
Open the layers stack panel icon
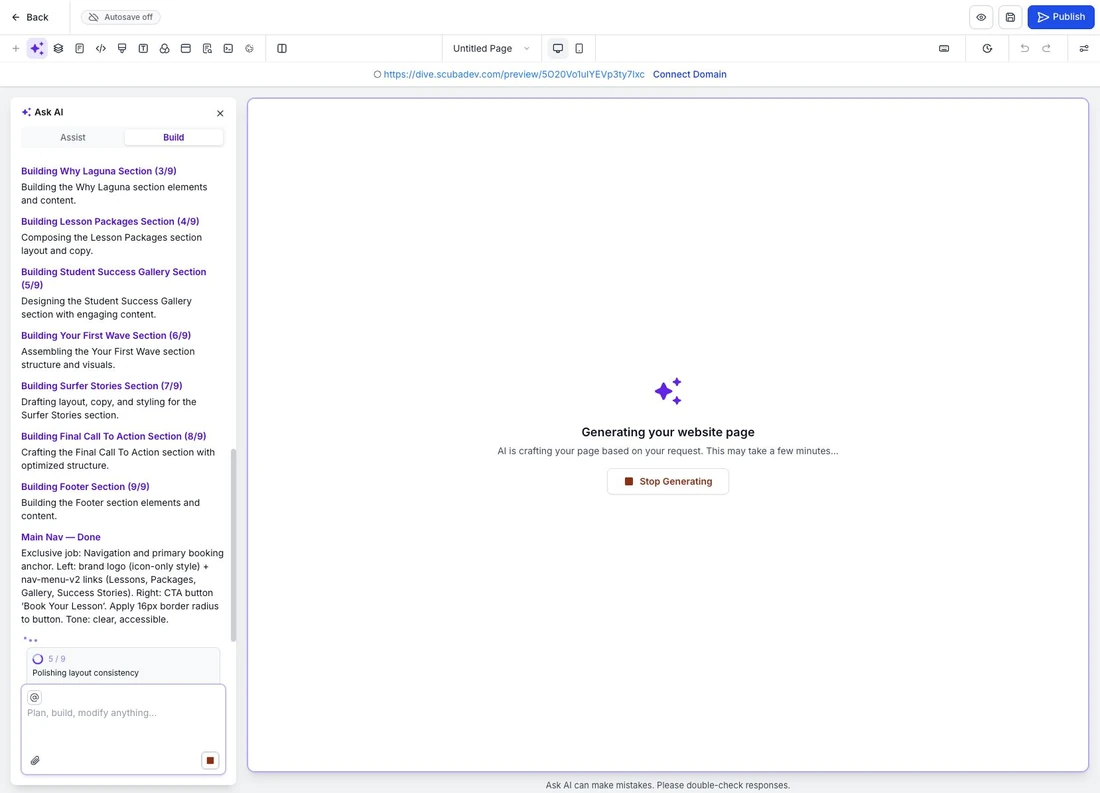(58, 48)
